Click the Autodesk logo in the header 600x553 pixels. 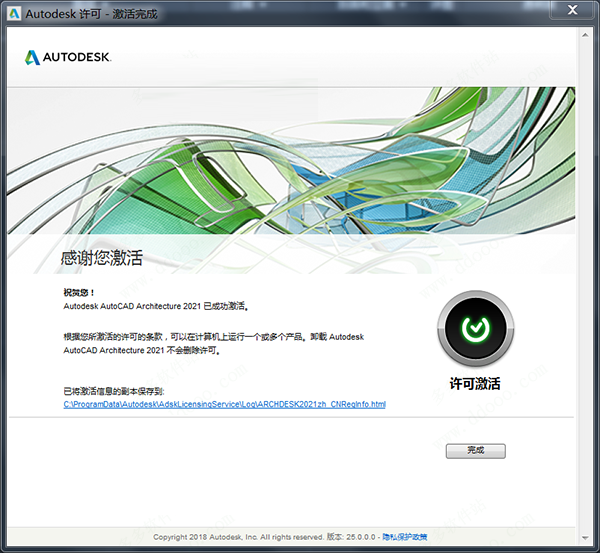point(68,57)
